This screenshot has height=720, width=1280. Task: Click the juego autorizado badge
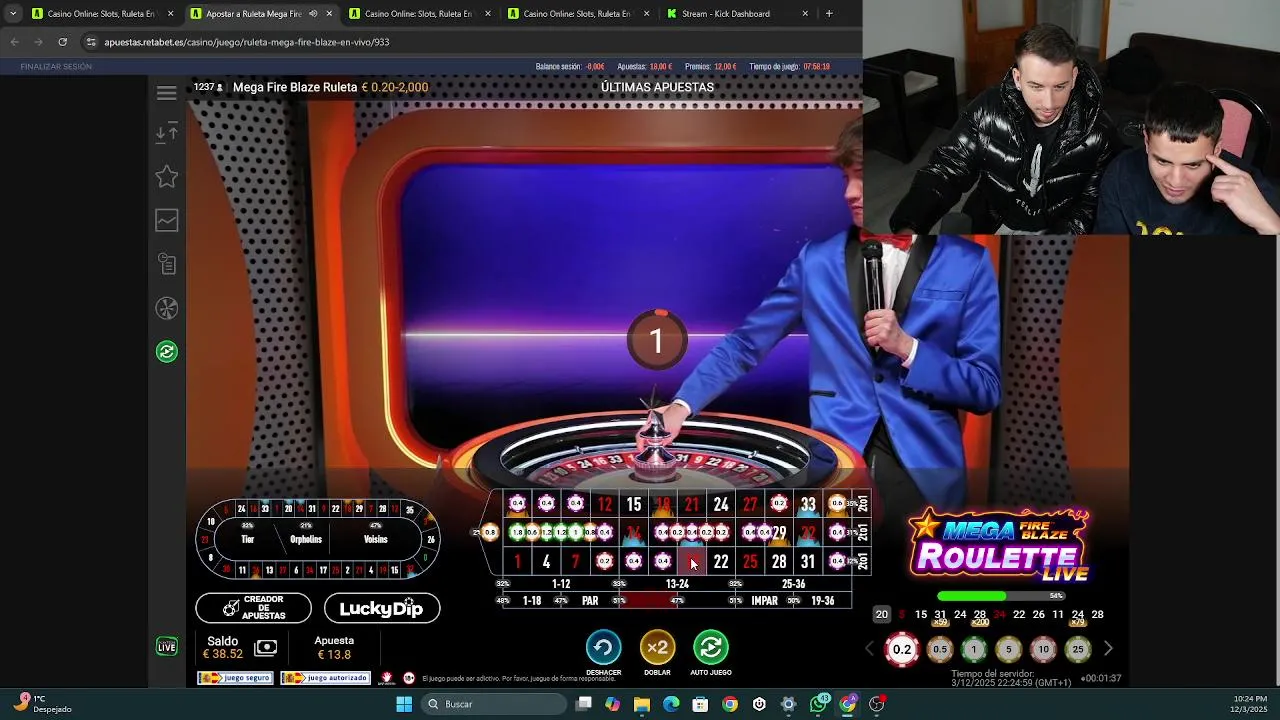(x=325, y=678)
